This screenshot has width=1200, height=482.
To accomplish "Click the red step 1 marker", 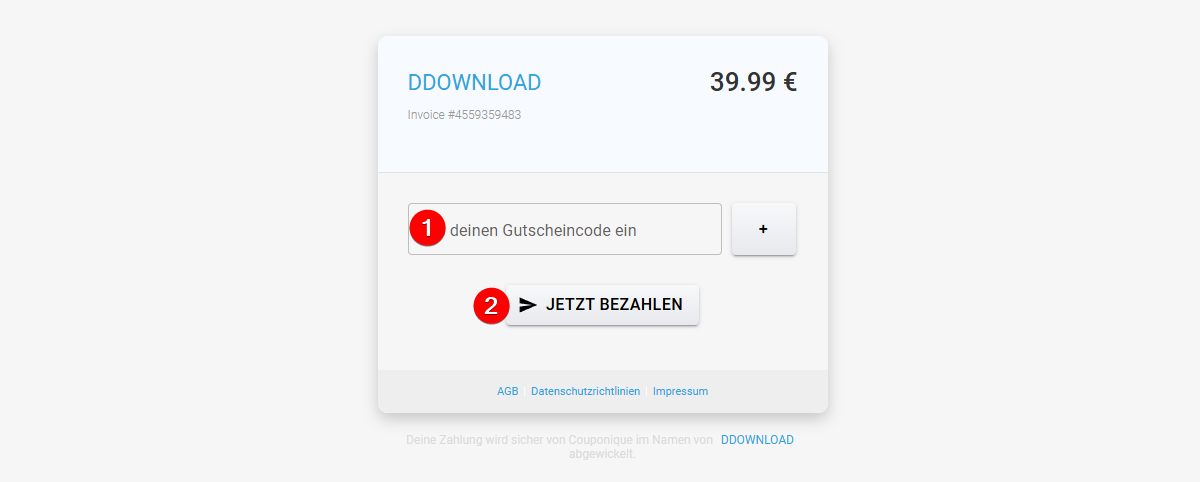I will [x=427, y=228].
